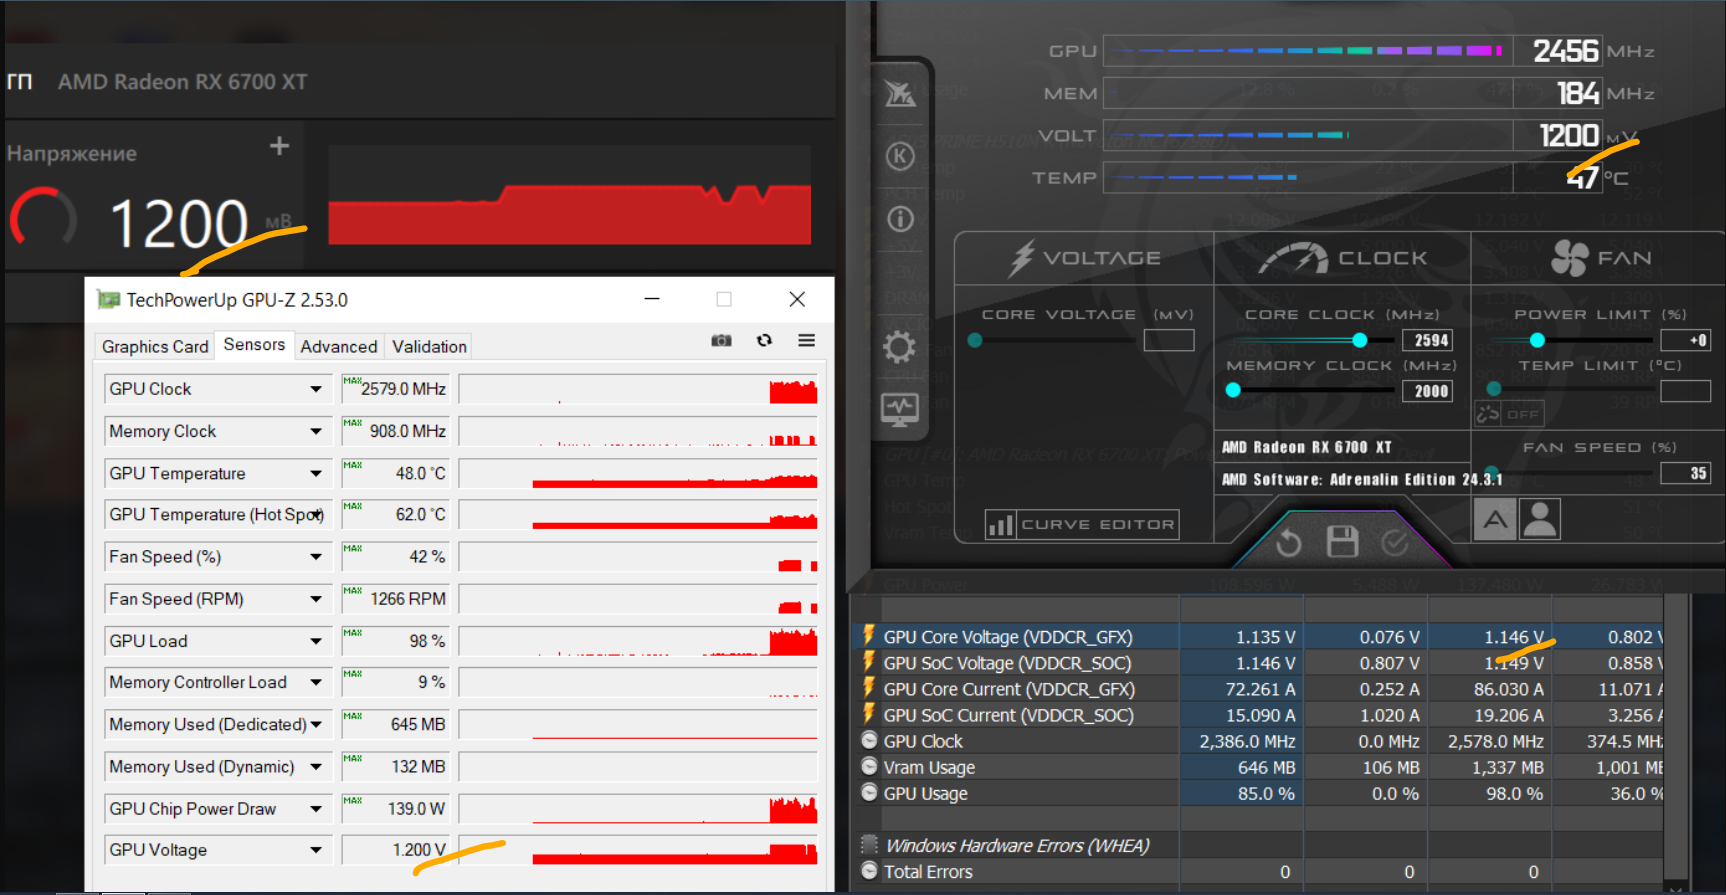Screen dimensions: 1726x895
Task: Click the Fan Speed slider handle in Afterburner
Action: 1492,472
